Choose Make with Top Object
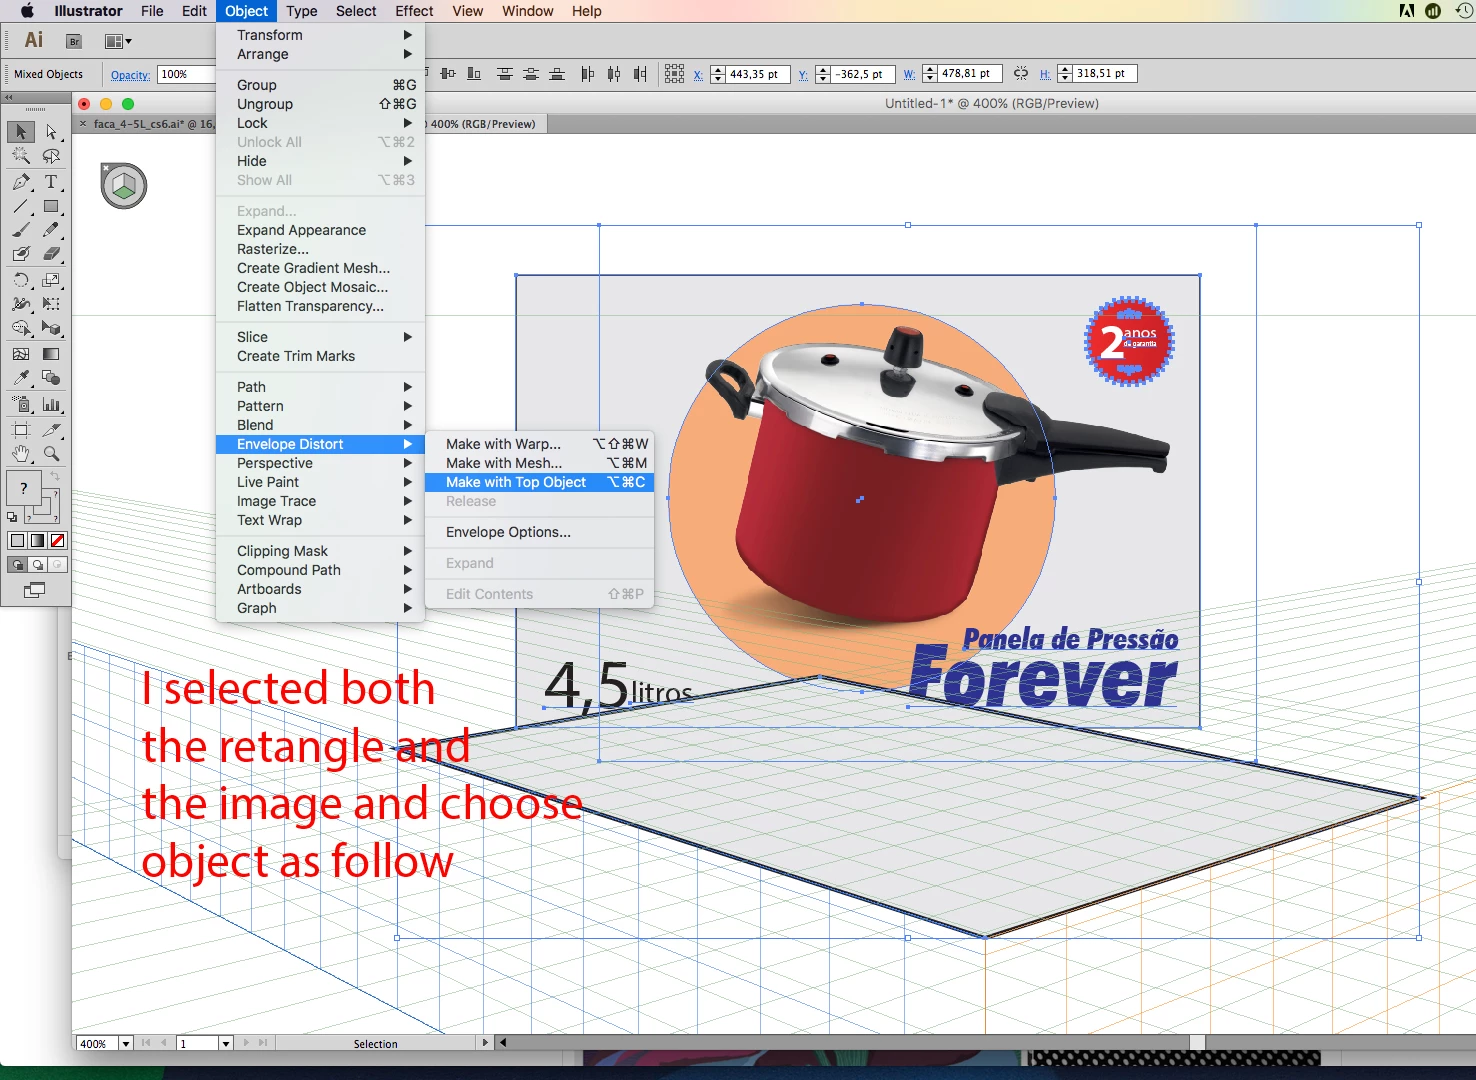This screenshot has height=1080, width=1476. [539, 482]
